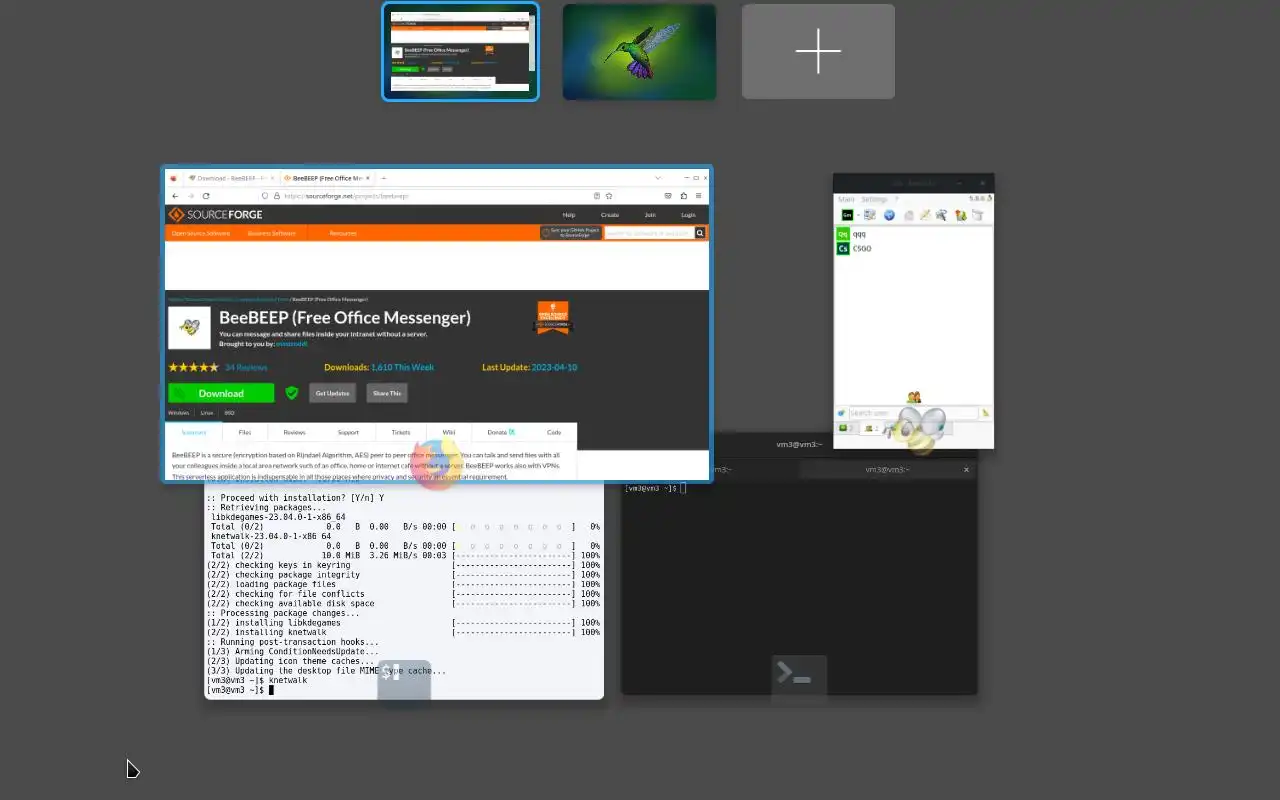The height and width of the screenshot is (800, 1280).
Task: Expand the Resources menu on SourceForge
Action: pos(343,233)
